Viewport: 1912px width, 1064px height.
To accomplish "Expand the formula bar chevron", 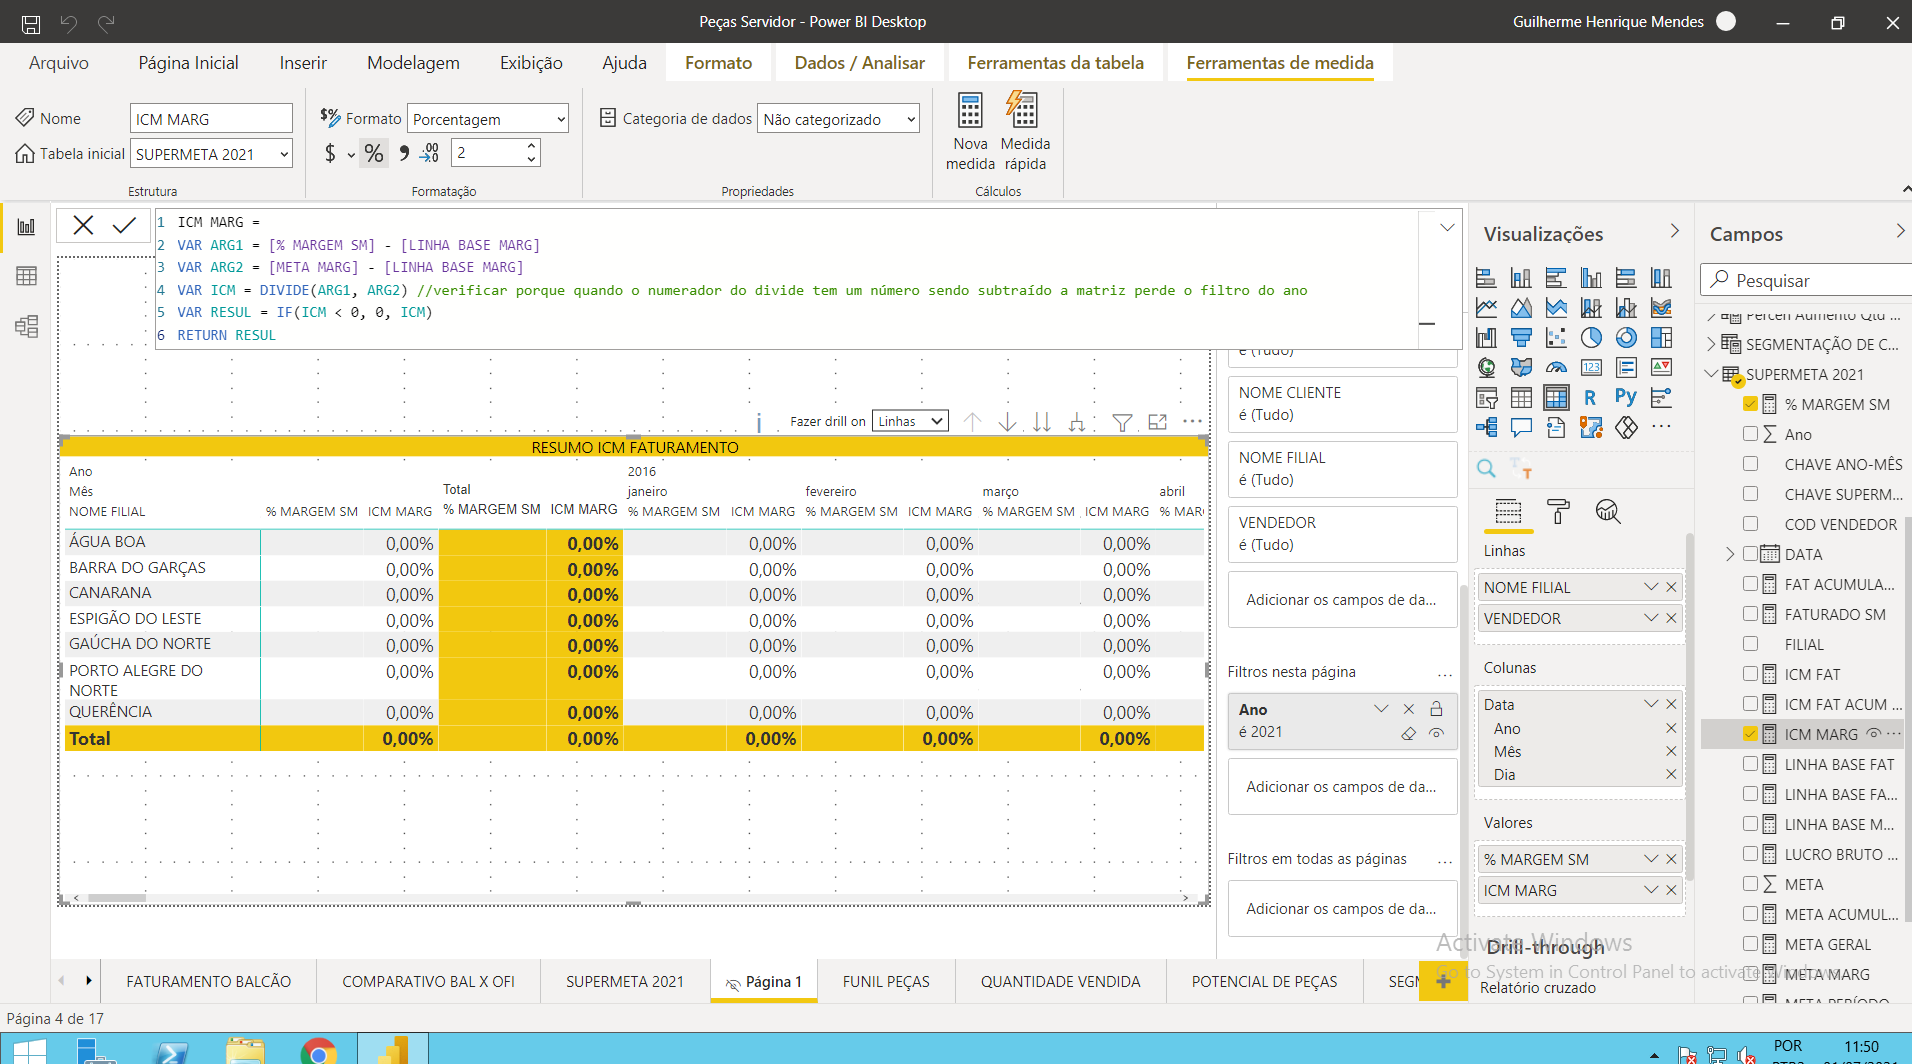I will (1447, 228).
